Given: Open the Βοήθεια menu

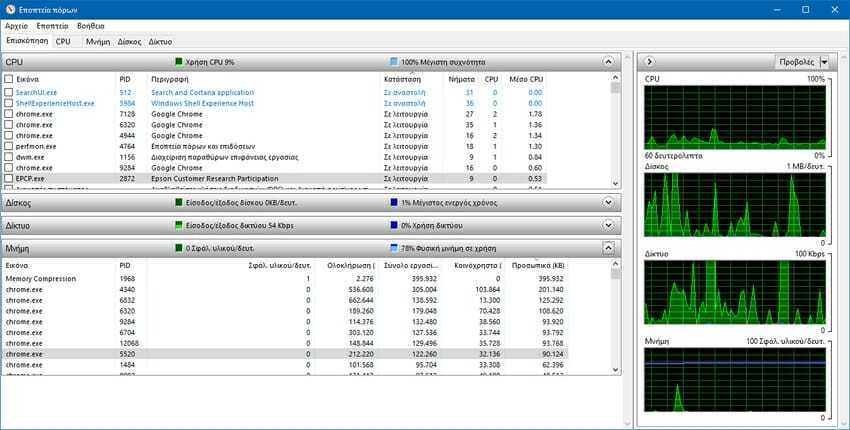Looking at the screenshot, I should [x=91, y=26].
